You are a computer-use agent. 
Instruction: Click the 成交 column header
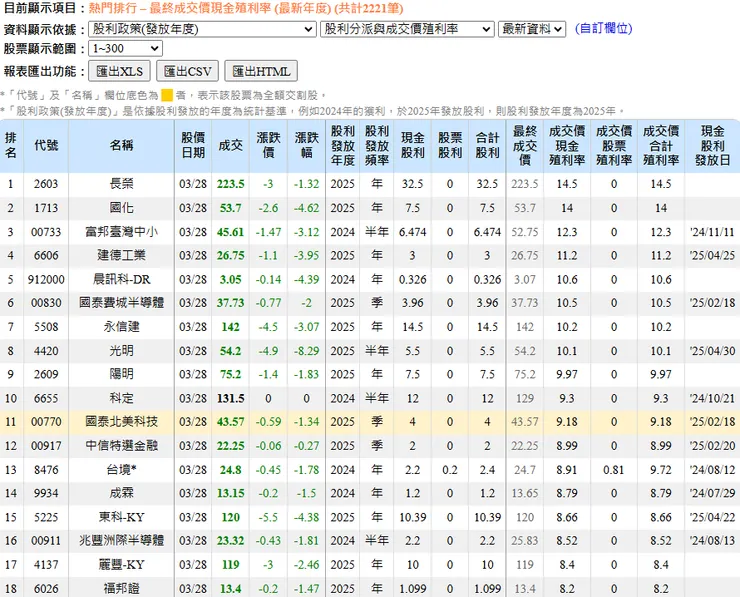(x=231, y=145)
